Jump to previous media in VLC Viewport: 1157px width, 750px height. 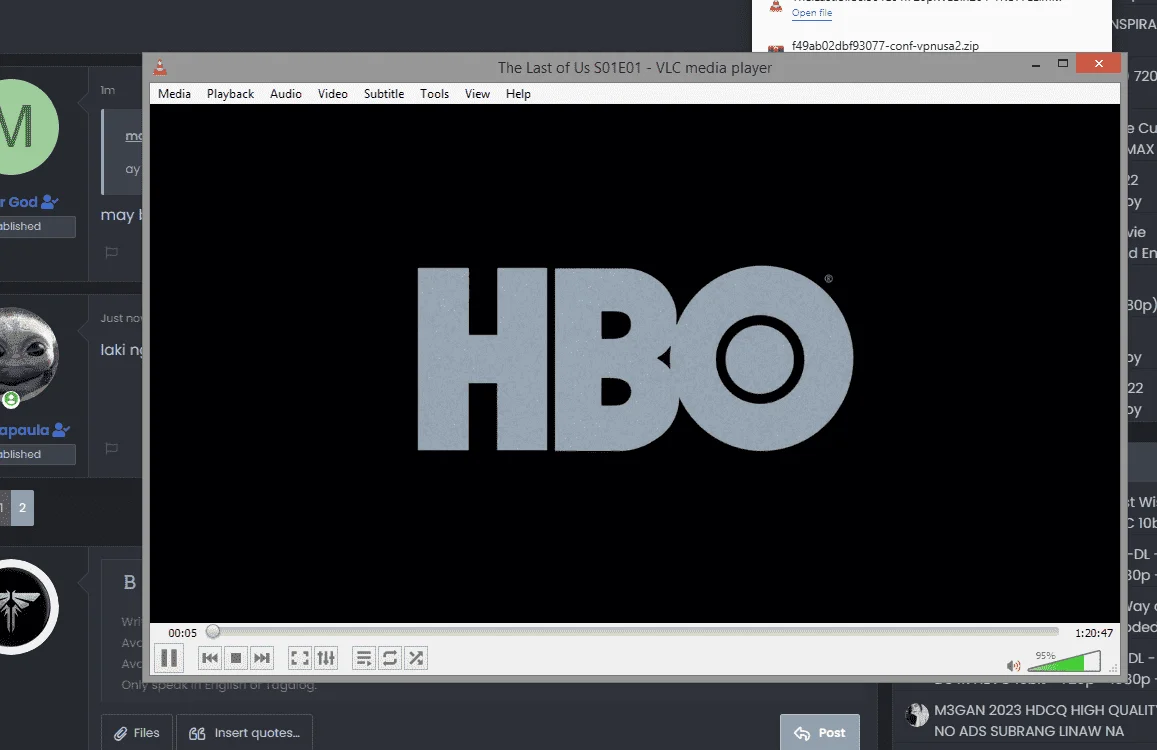pos(210,658)
